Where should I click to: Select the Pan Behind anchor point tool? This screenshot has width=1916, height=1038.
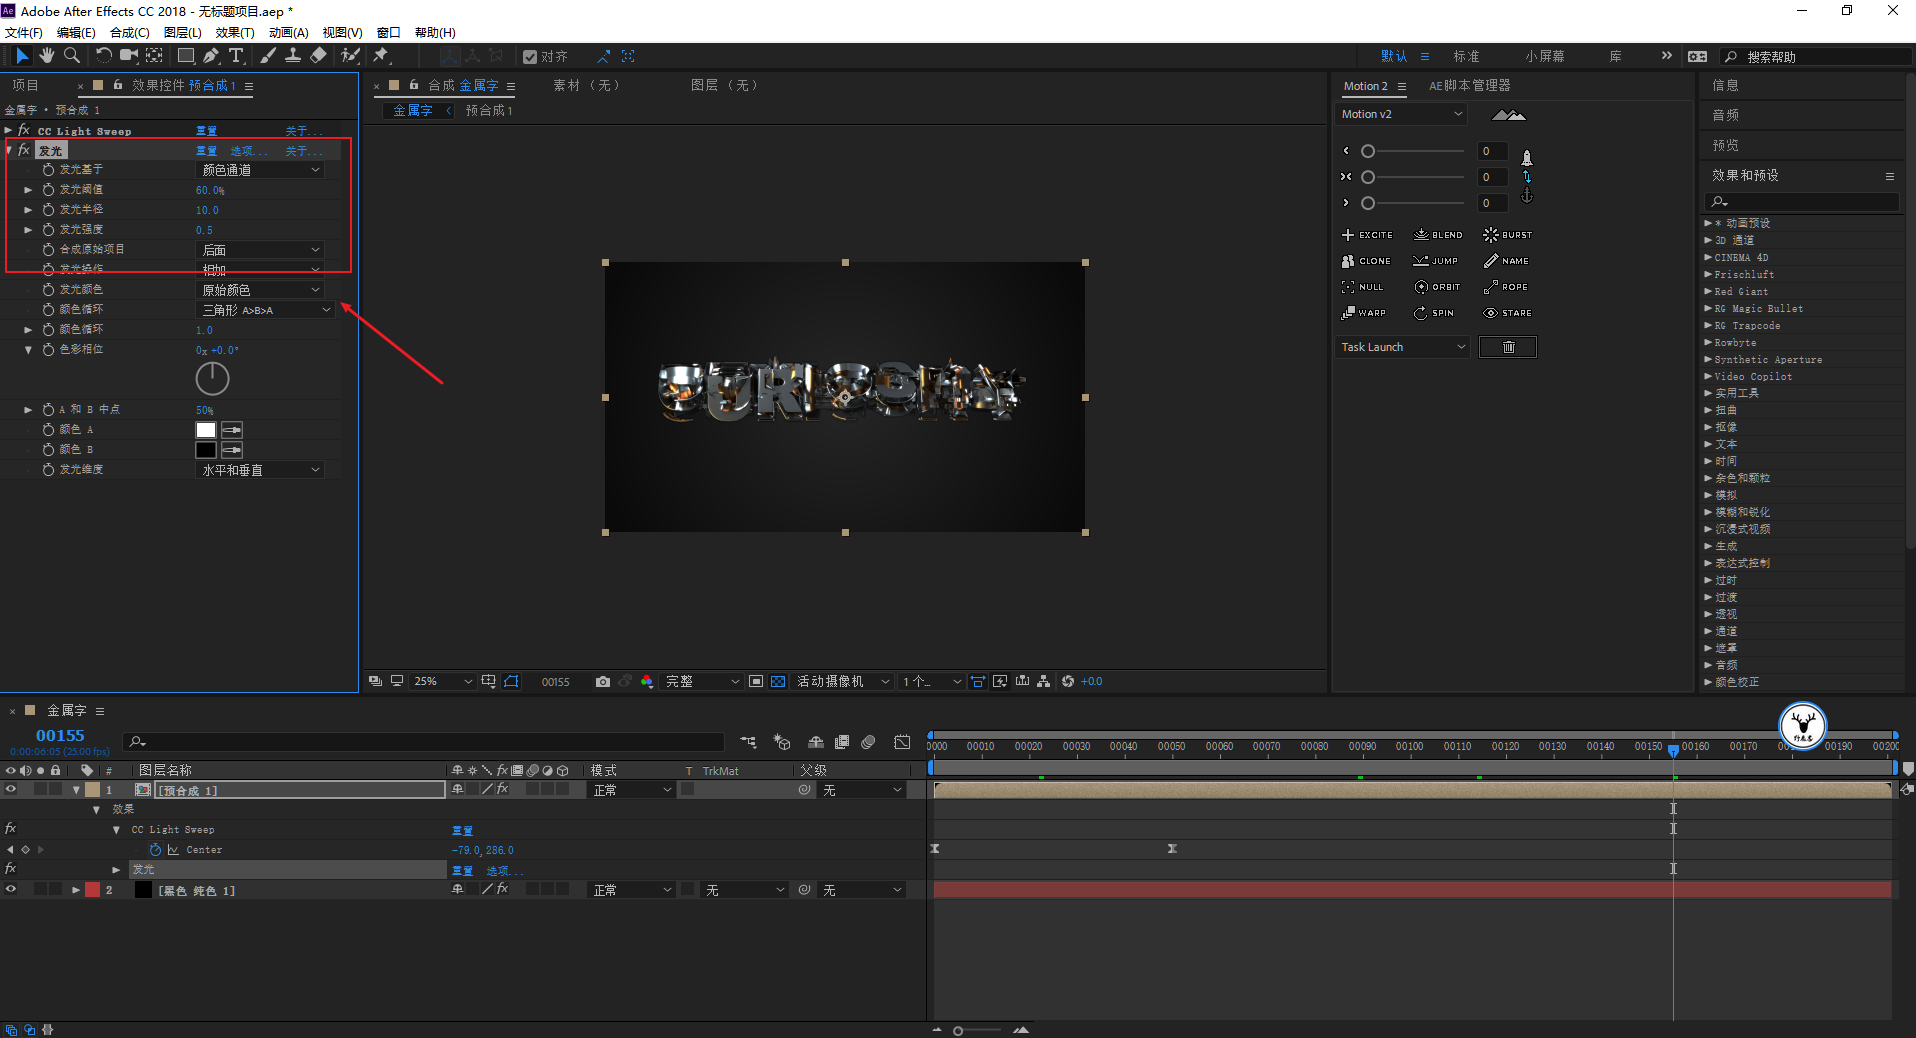pos(155,56)
